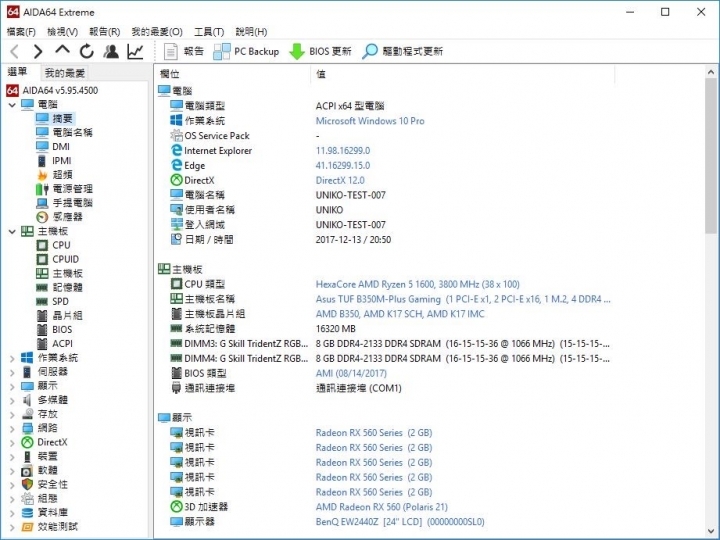Switch to the 選單 tab

18,72
